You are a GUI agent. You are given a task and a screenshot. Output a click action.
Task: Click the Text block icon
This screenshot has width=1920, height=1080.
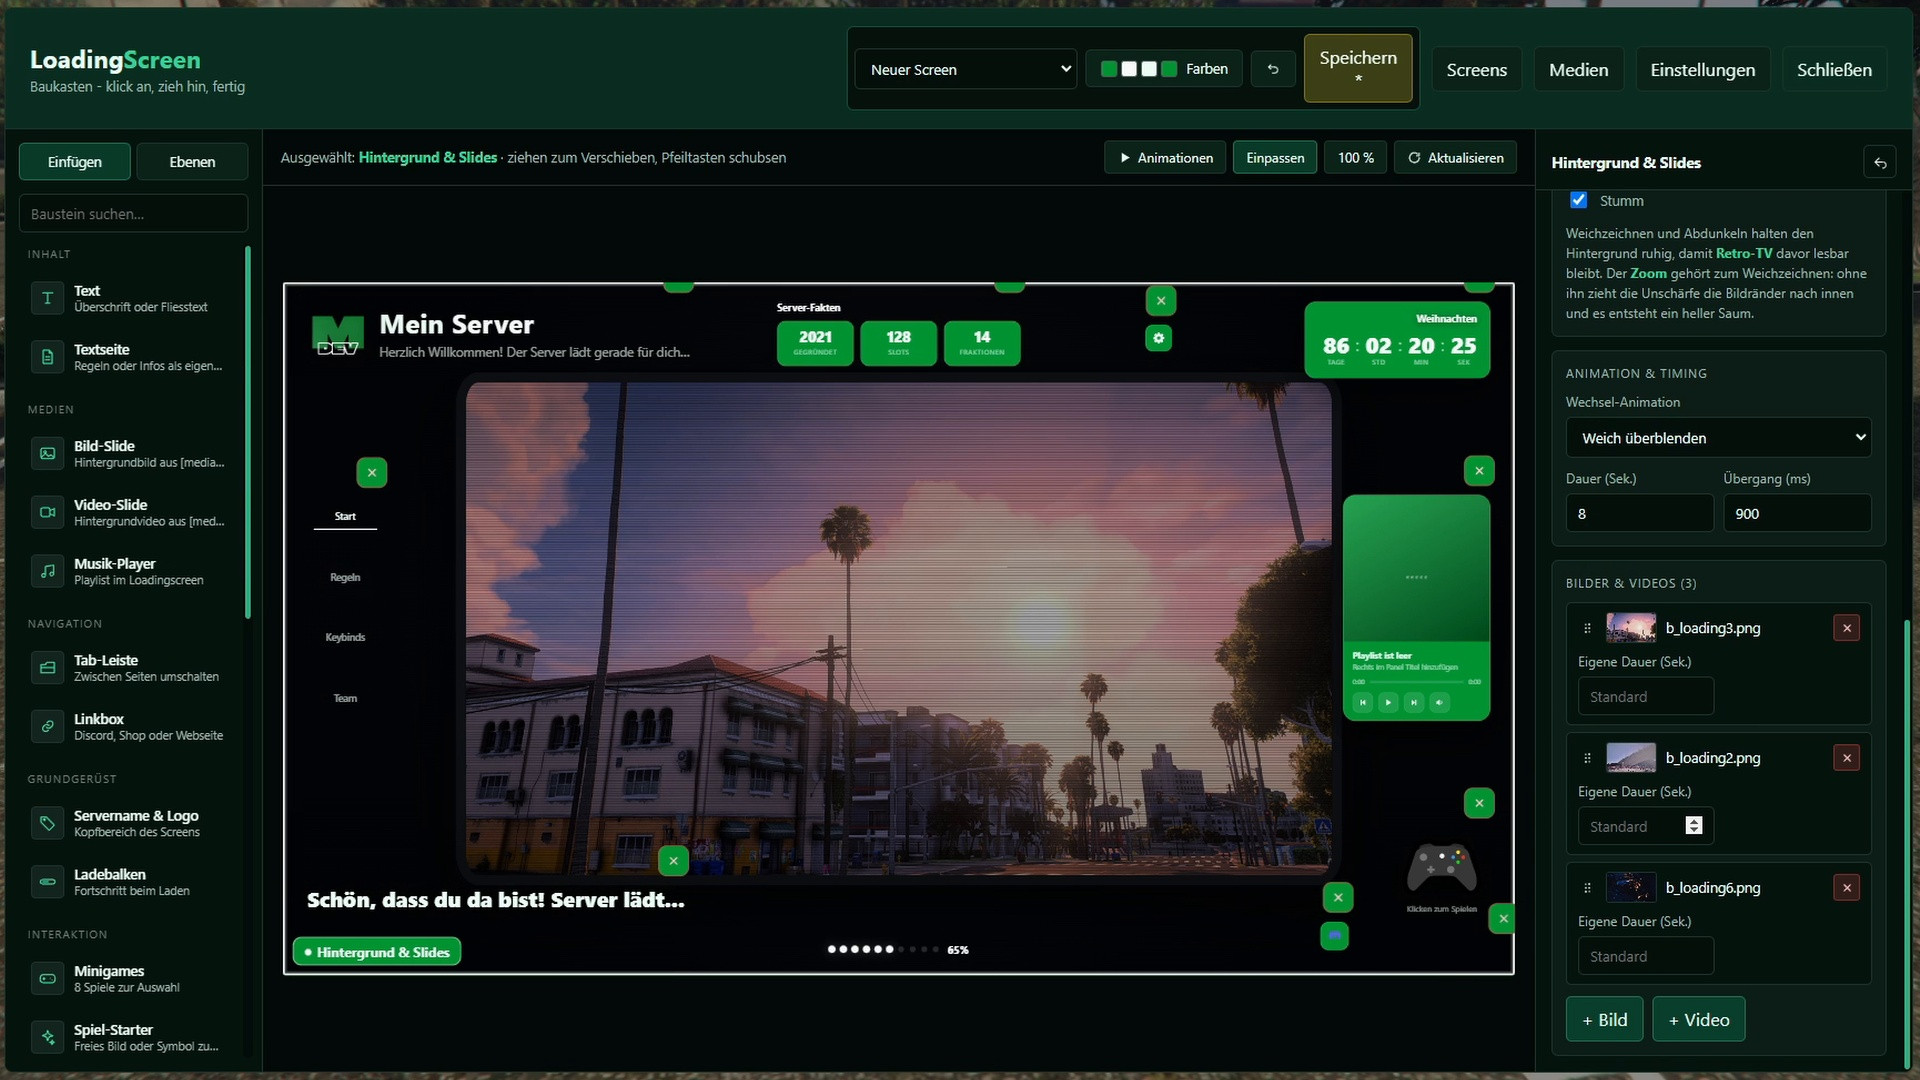47,298
